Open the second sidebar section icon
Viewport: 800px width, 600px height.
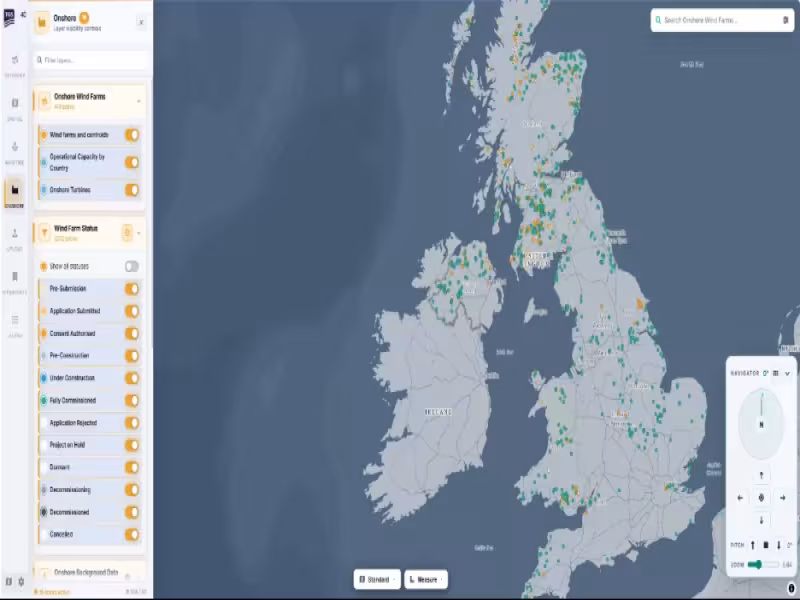(15, 103)
